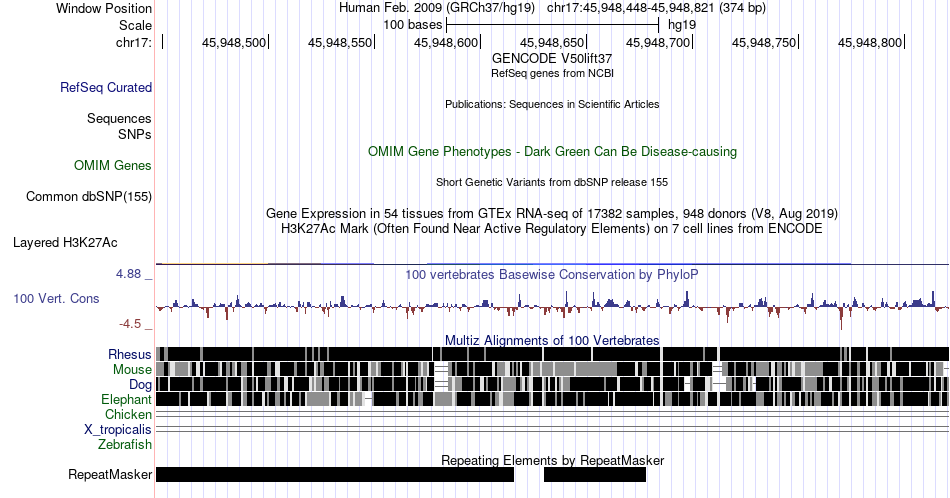Screen dimensions: 950x498
Task: Click the -4.5 PhyloP lower scale value
Action: pyautogui.click(x=130, y=324)
